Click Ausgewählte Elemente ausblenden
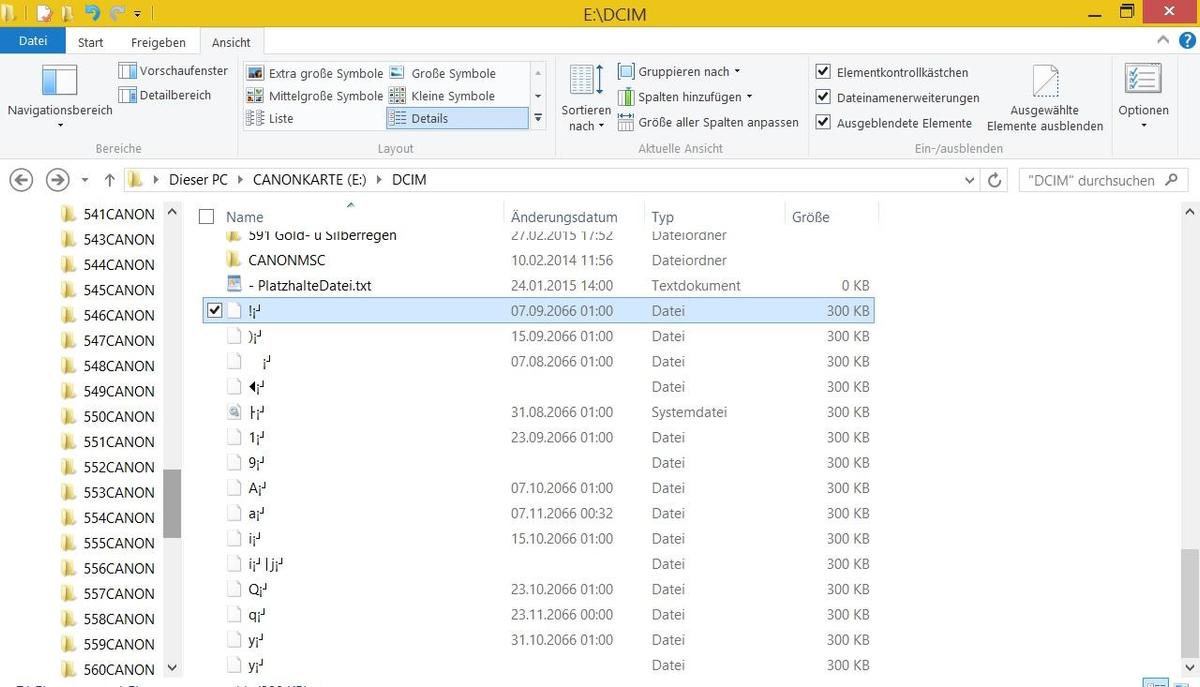The height and width of the screenshot is (687, 1200). point(1045,98)
